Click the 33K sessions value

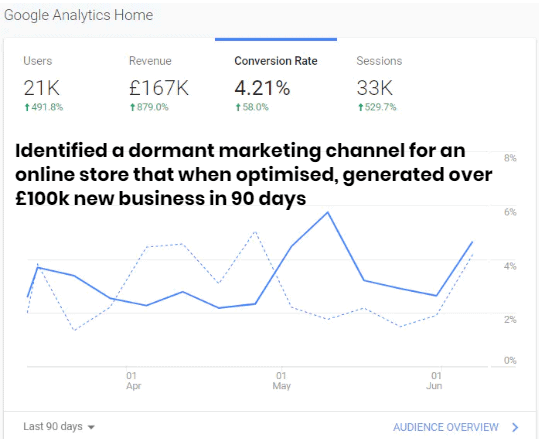(x=374, y=88)
